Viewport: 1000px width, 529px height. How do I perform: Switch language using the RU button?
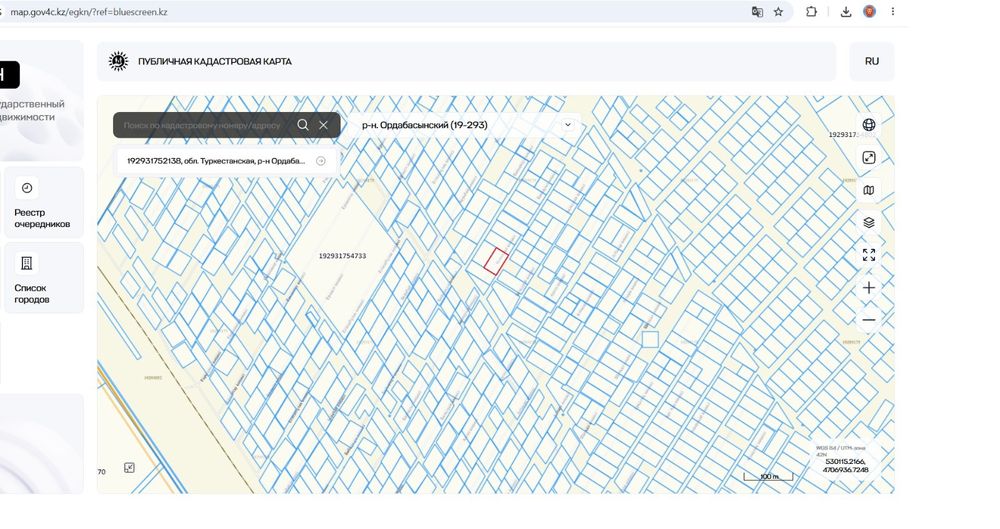(x=872, y=61)
